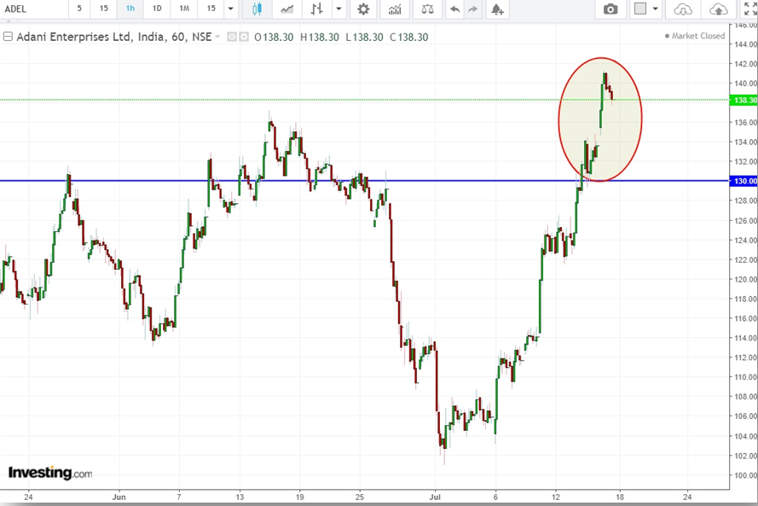Click the alert bell-plus icon

coord(497,9)
